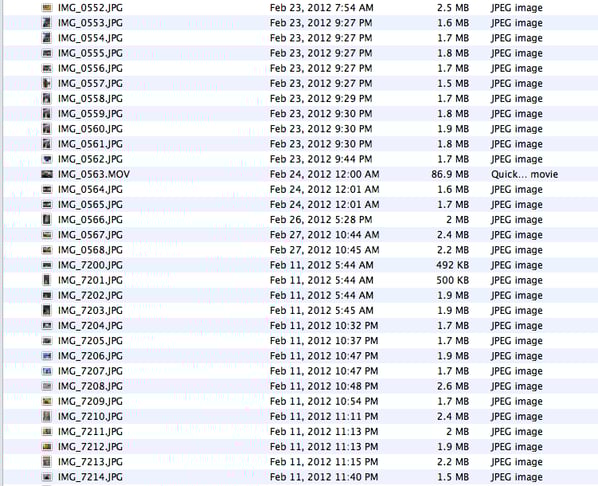Click the file icon beside IMG_0566.JPG
This screenshot has width=598, height=486.
tap(47, 220)
